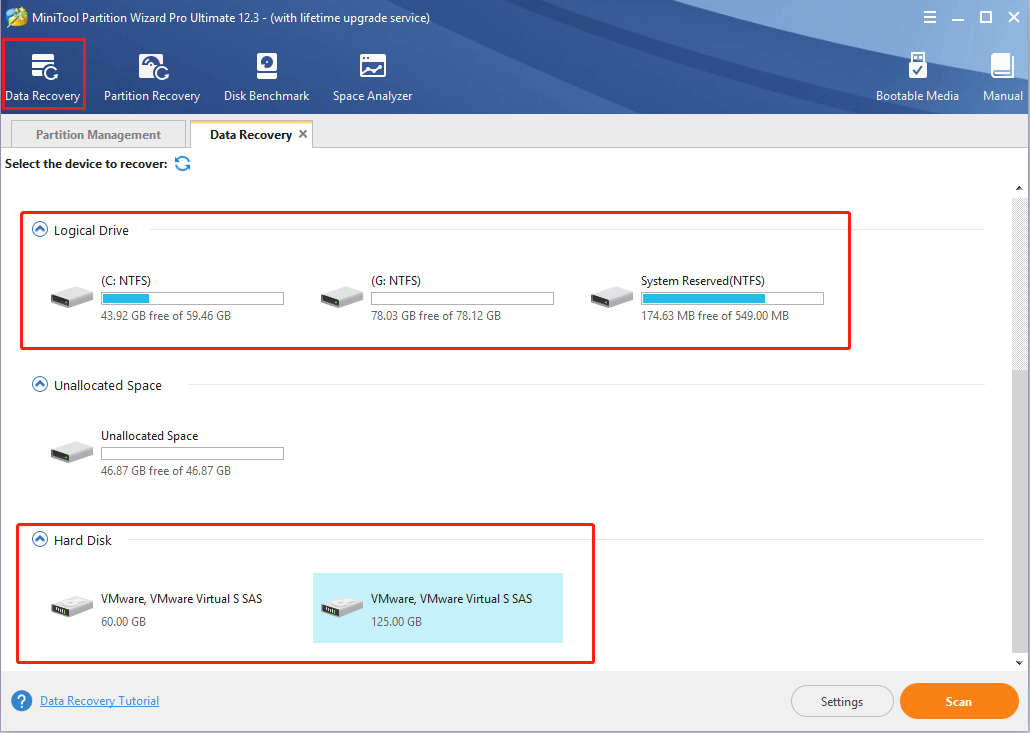Click the '125.00 GB' disk size text

(396, 621)
